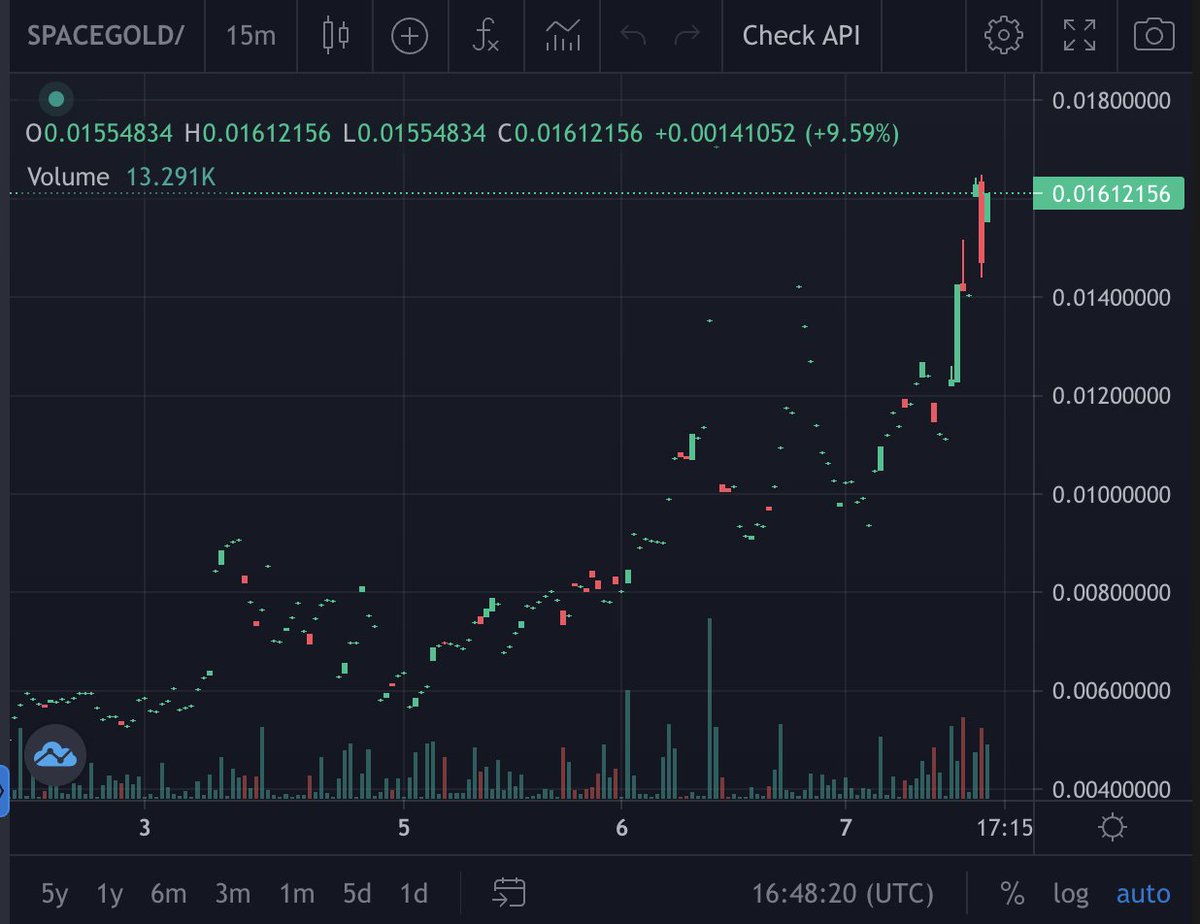
Task: Open the SPACEGOLD symbol search
Action: coord(106,36)
